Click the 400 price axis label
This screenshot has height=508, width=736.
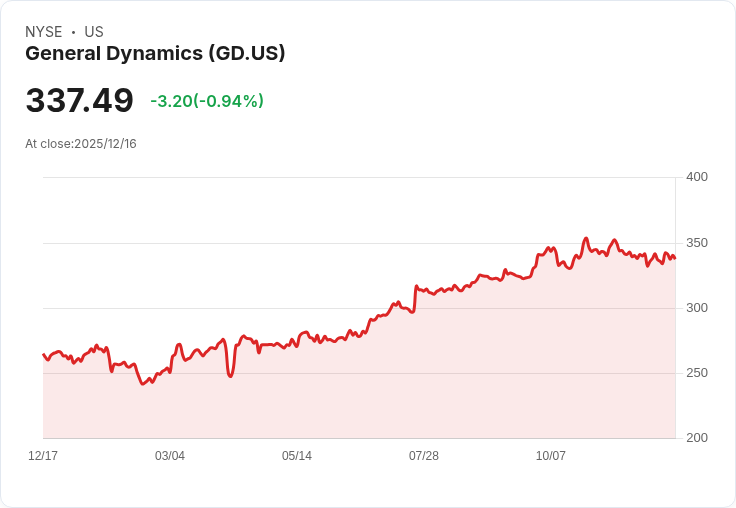[x=697, y=177]
